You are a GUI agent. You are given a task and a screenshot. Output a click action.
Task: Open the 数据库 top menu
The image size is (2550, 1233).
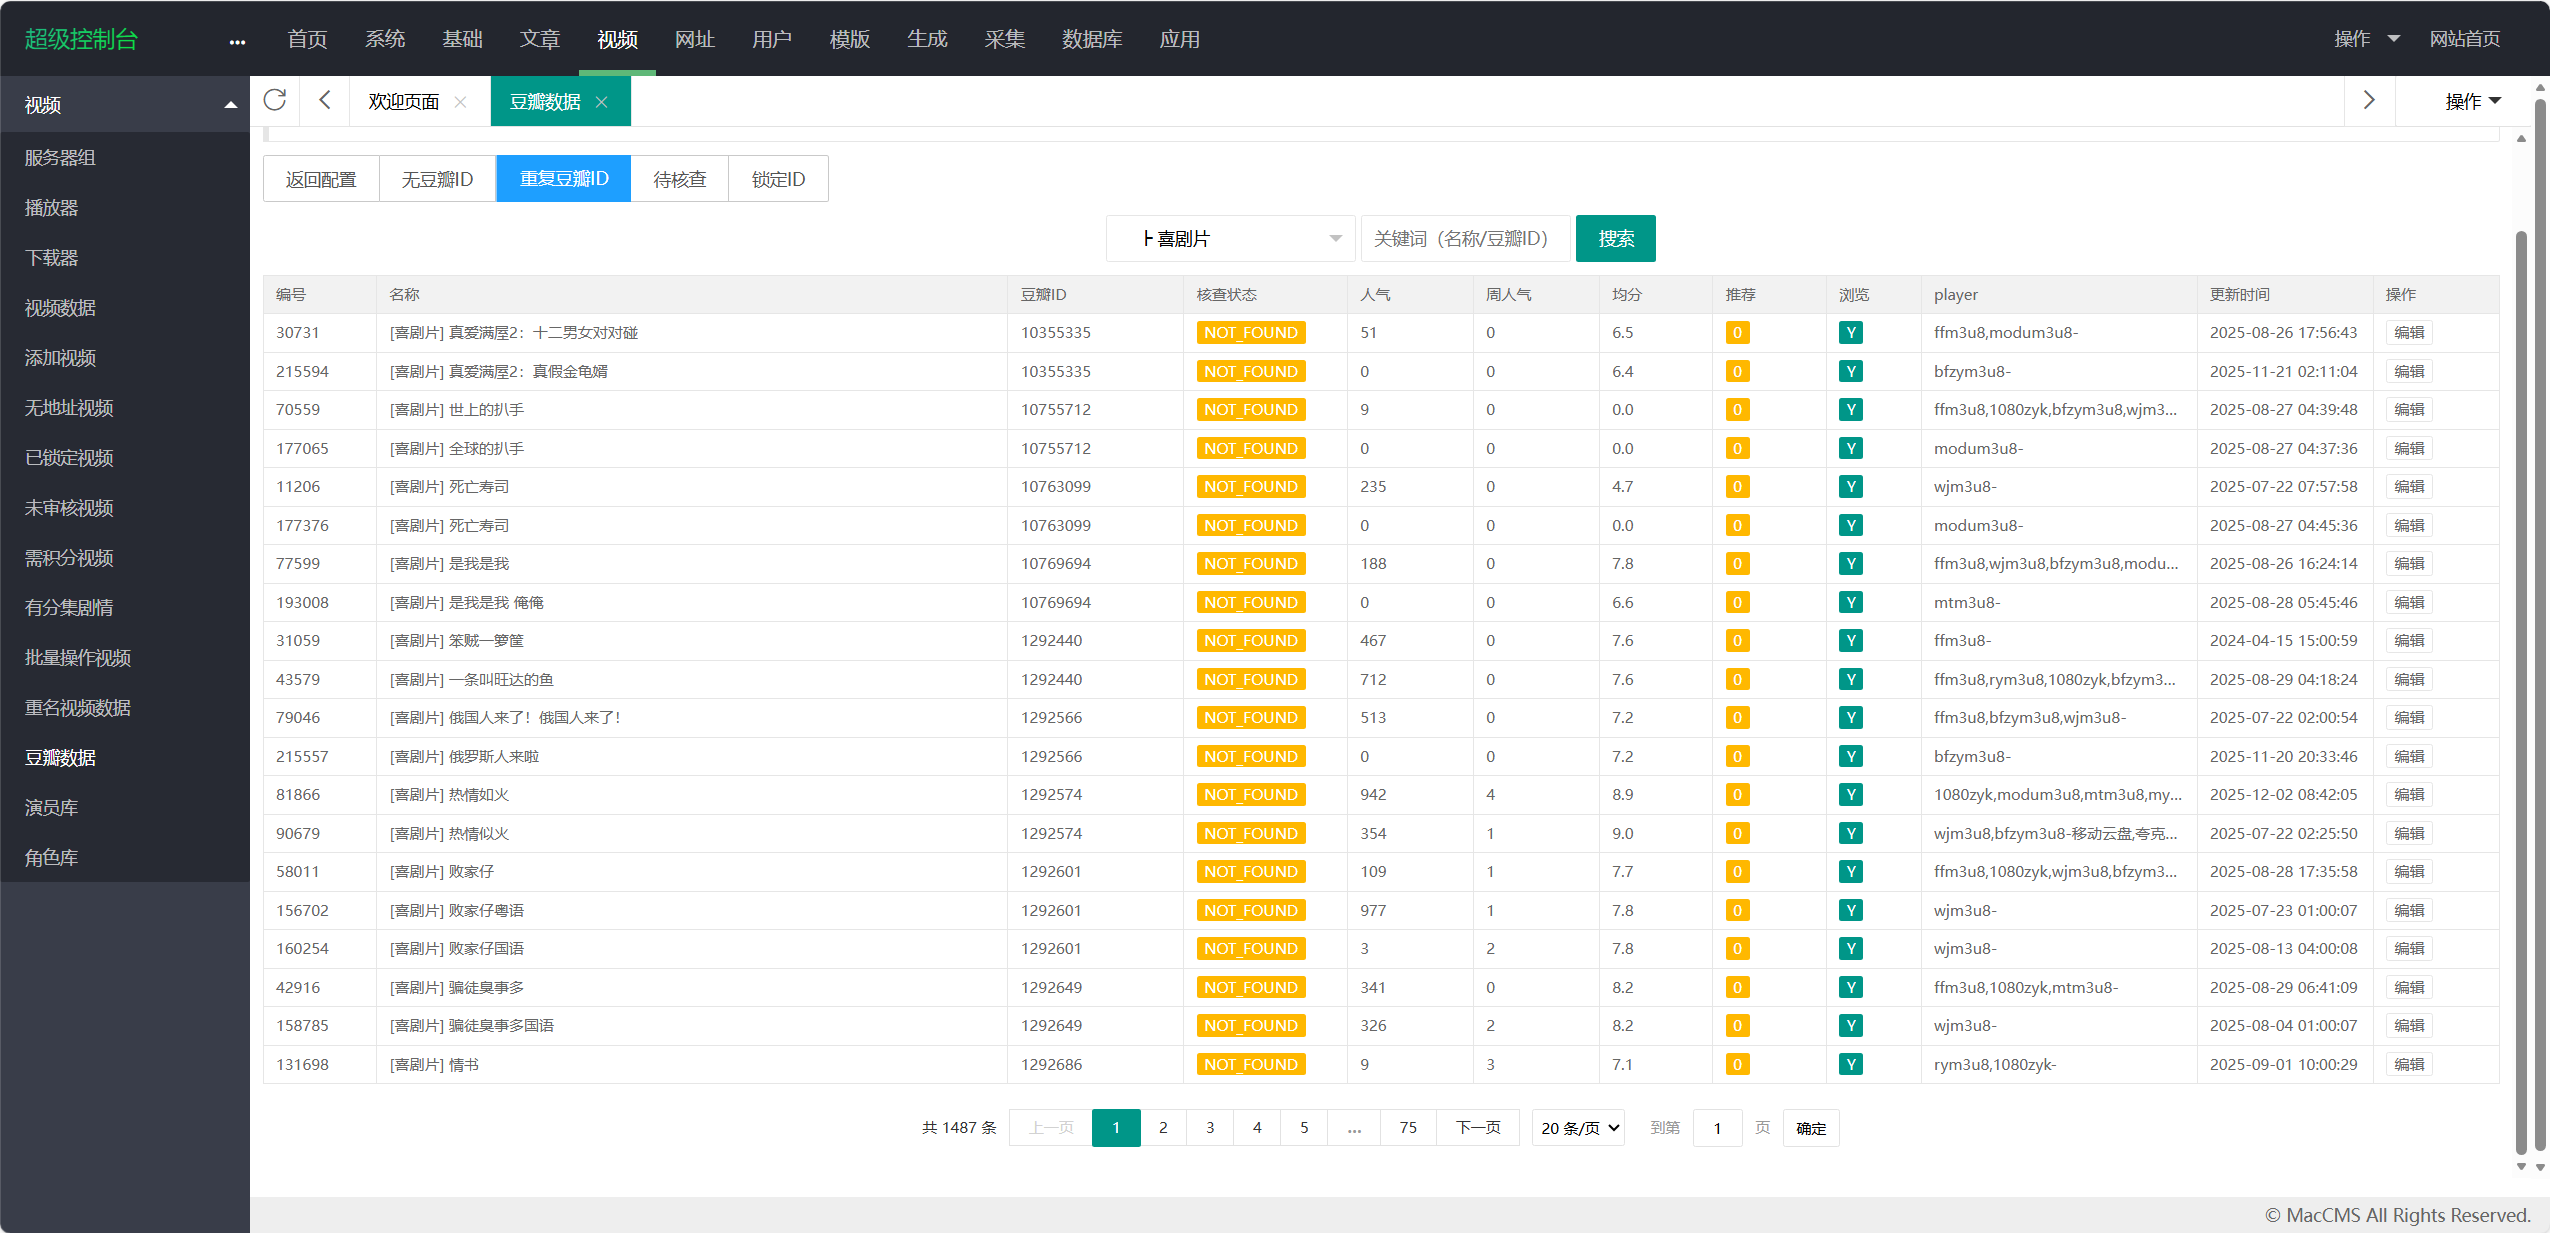coord(1091,39)
